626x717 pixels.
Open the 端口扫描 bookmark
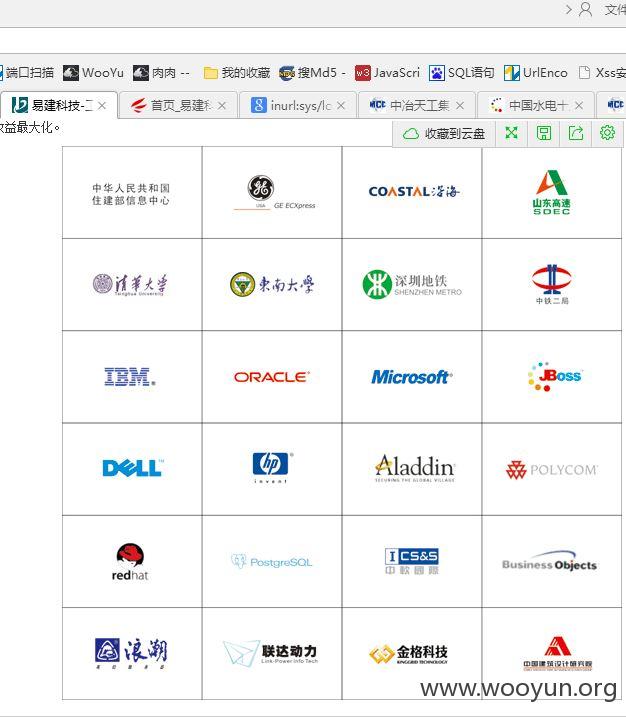coord(27,73)
